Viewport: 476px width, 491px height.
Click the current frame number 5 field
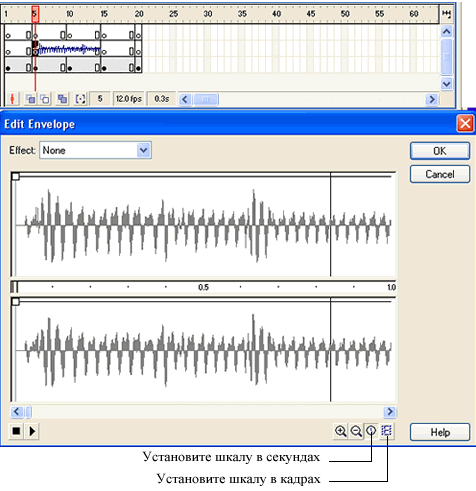(x=100, y=99)
